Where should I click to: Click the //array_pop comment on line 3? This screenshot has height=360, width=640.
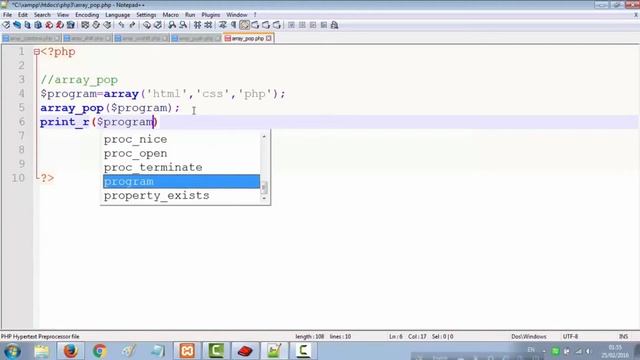tap(79, 80)
